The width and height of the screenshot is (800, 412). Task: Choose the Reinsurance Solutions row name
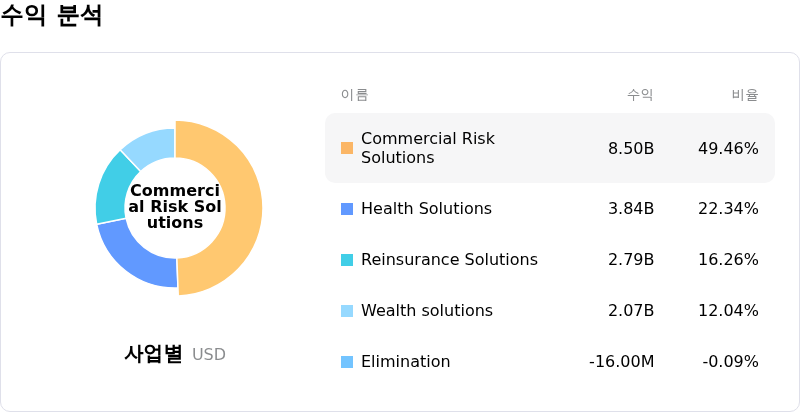click(449, 260)
